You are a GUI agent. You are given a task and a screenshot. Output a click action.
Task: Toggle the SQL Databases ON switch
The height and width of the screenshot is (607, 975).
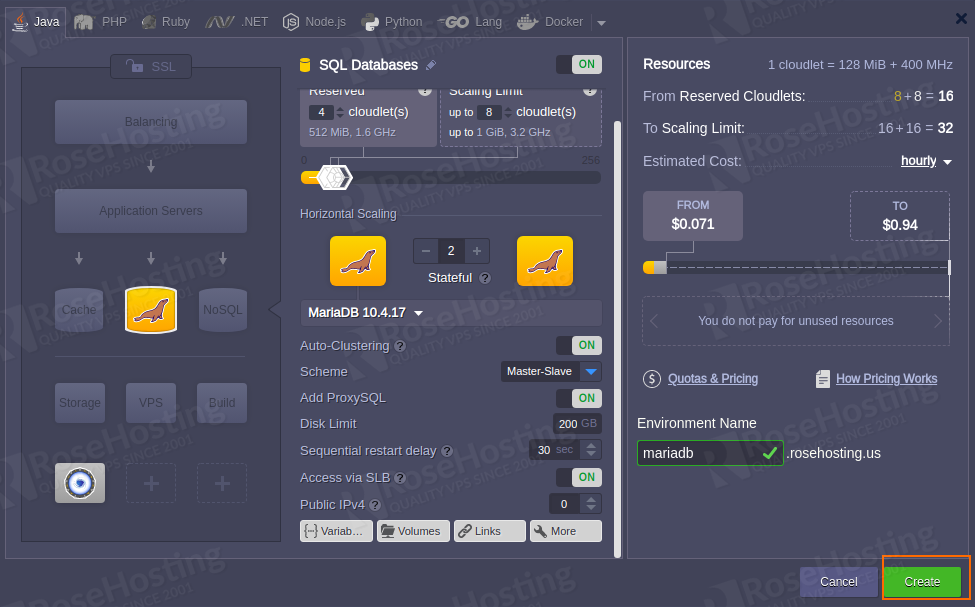pyautogui.click(x=578, y=65)
